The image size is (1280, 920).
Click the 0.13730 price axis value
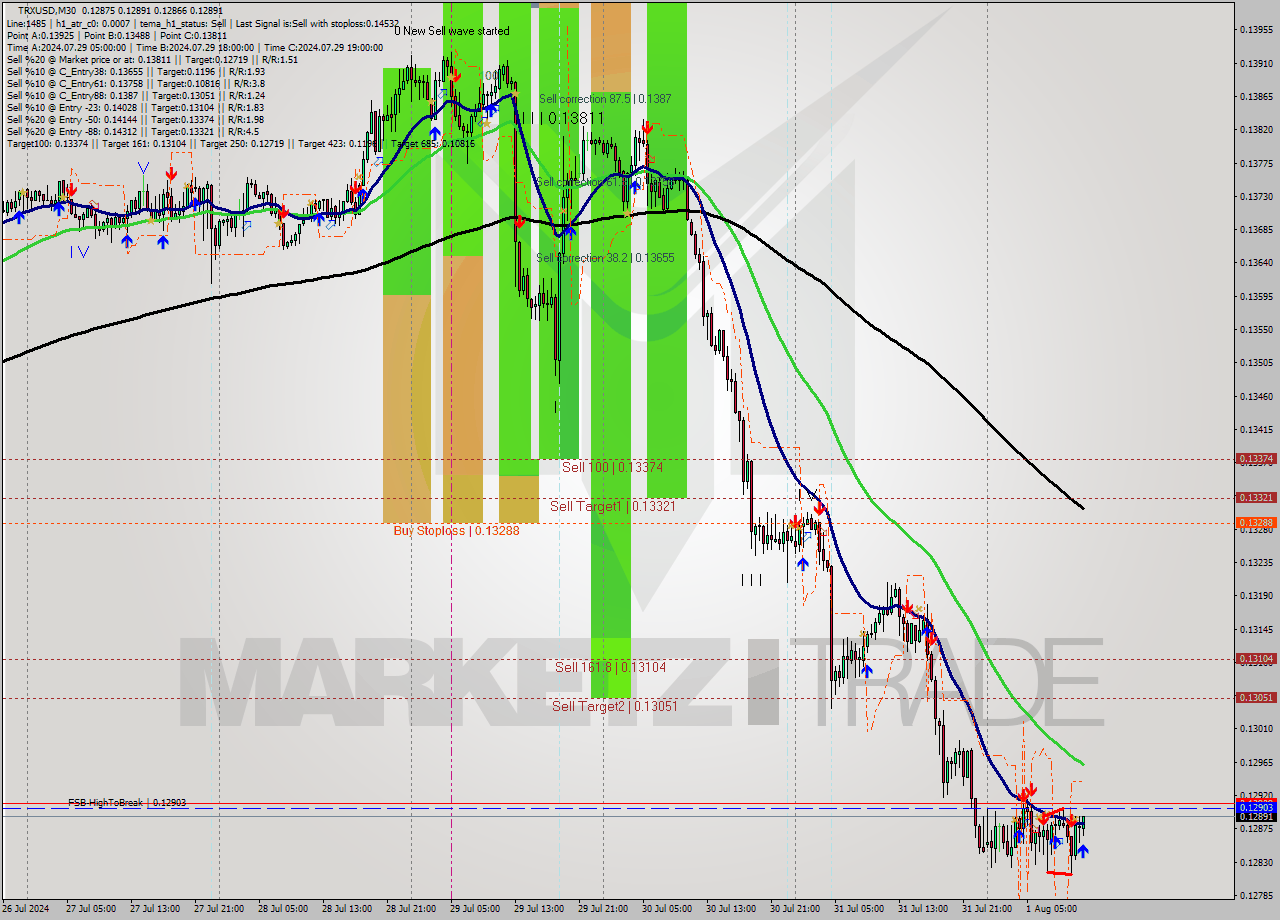[x=1256, y=196]
